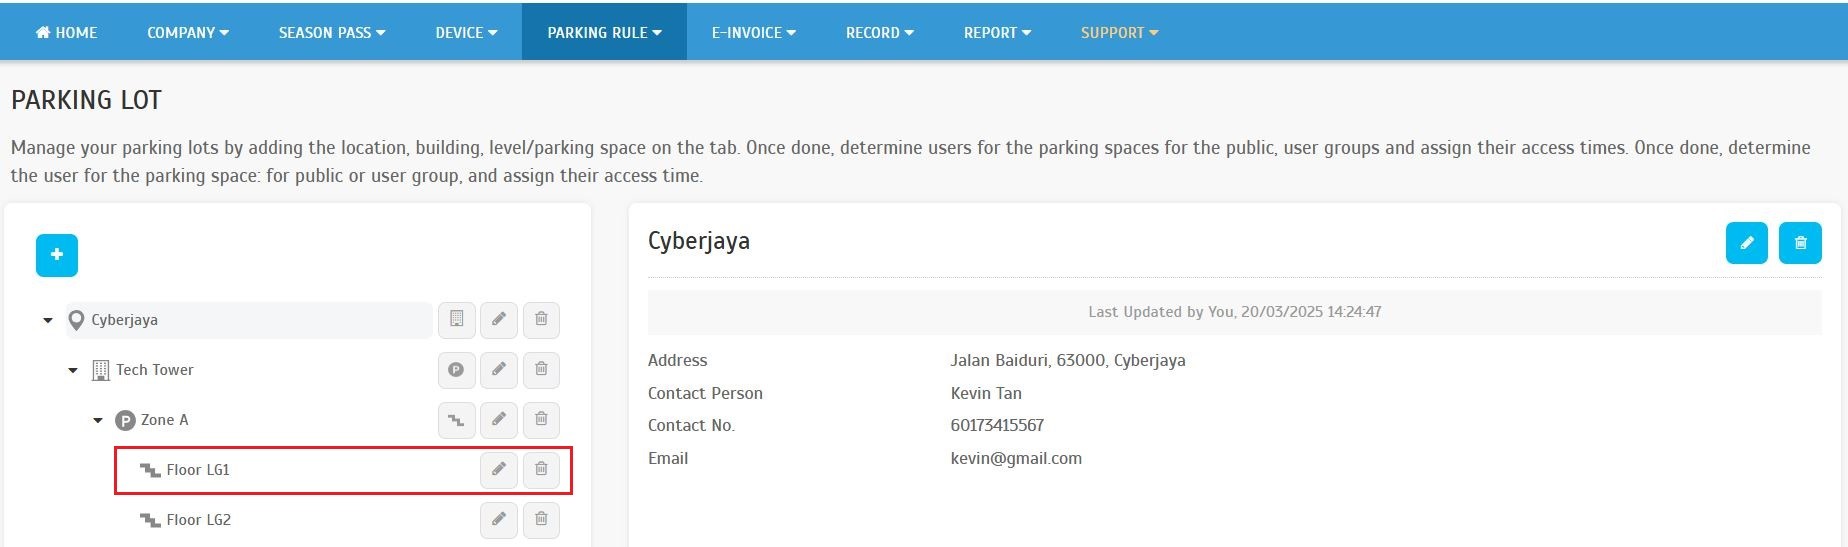The height and width of the screenshot is (547, 1848).
Task: Click blue delete button in Cyberjaya details panel
Action: click(1800, 243)
